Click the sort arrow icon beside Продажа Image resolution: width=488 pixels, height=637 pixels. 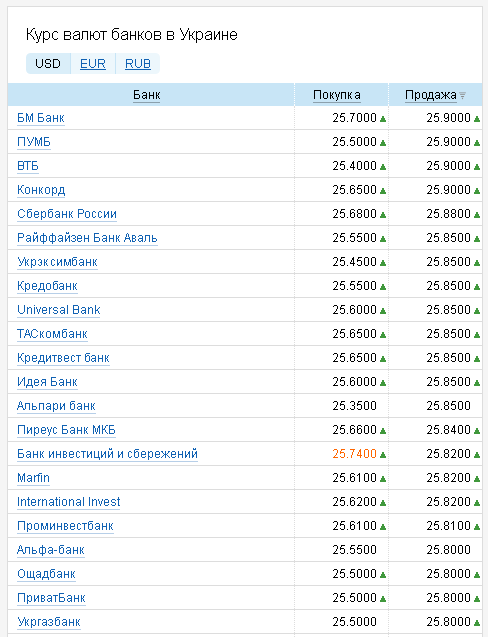[x=462, y=95]
